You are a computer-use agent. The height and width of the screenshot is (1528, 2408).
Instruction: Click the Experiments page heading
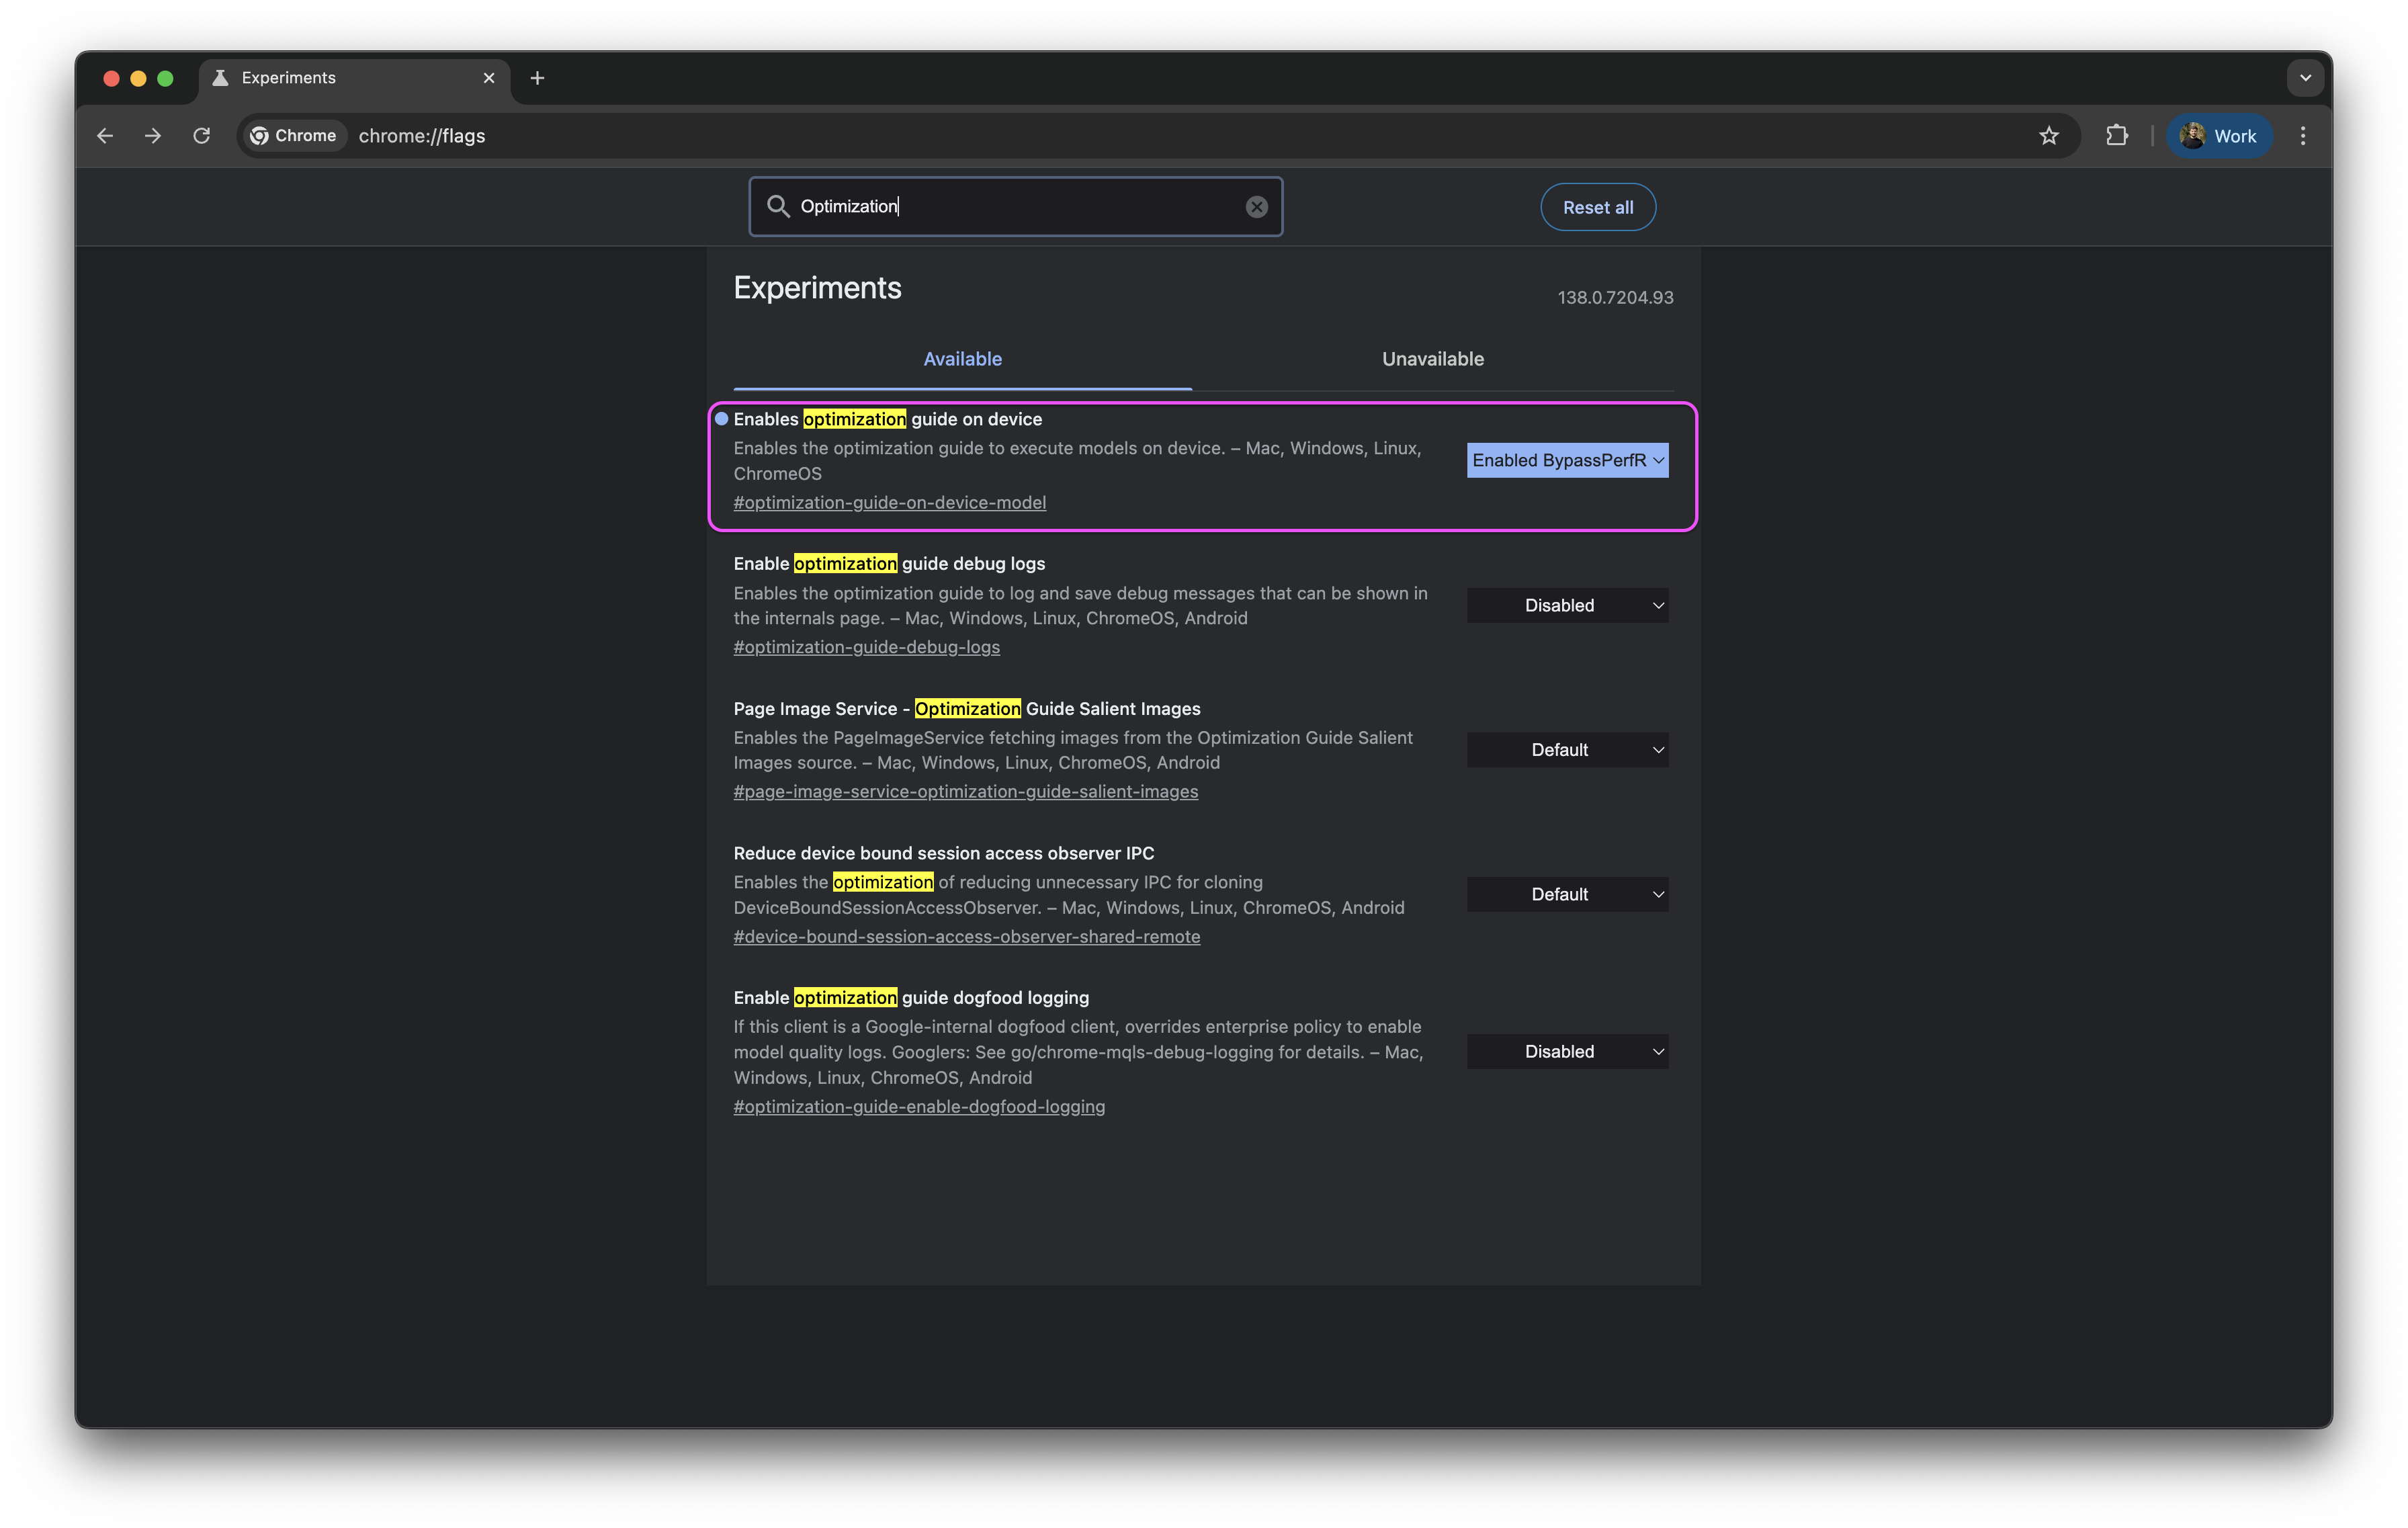(x=817, y=288)
